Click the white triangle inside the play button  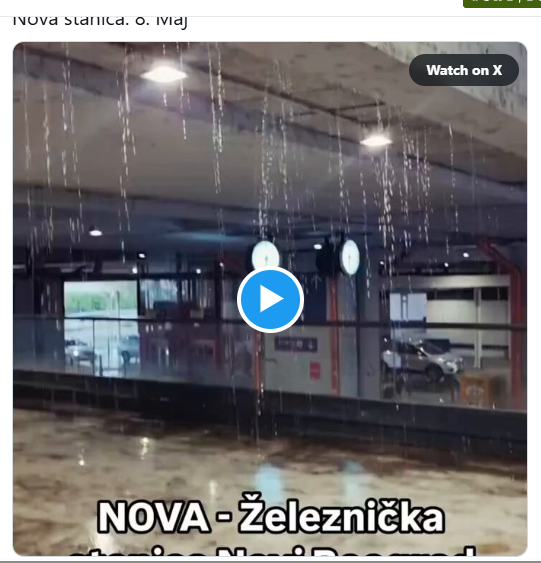(272, 299)
